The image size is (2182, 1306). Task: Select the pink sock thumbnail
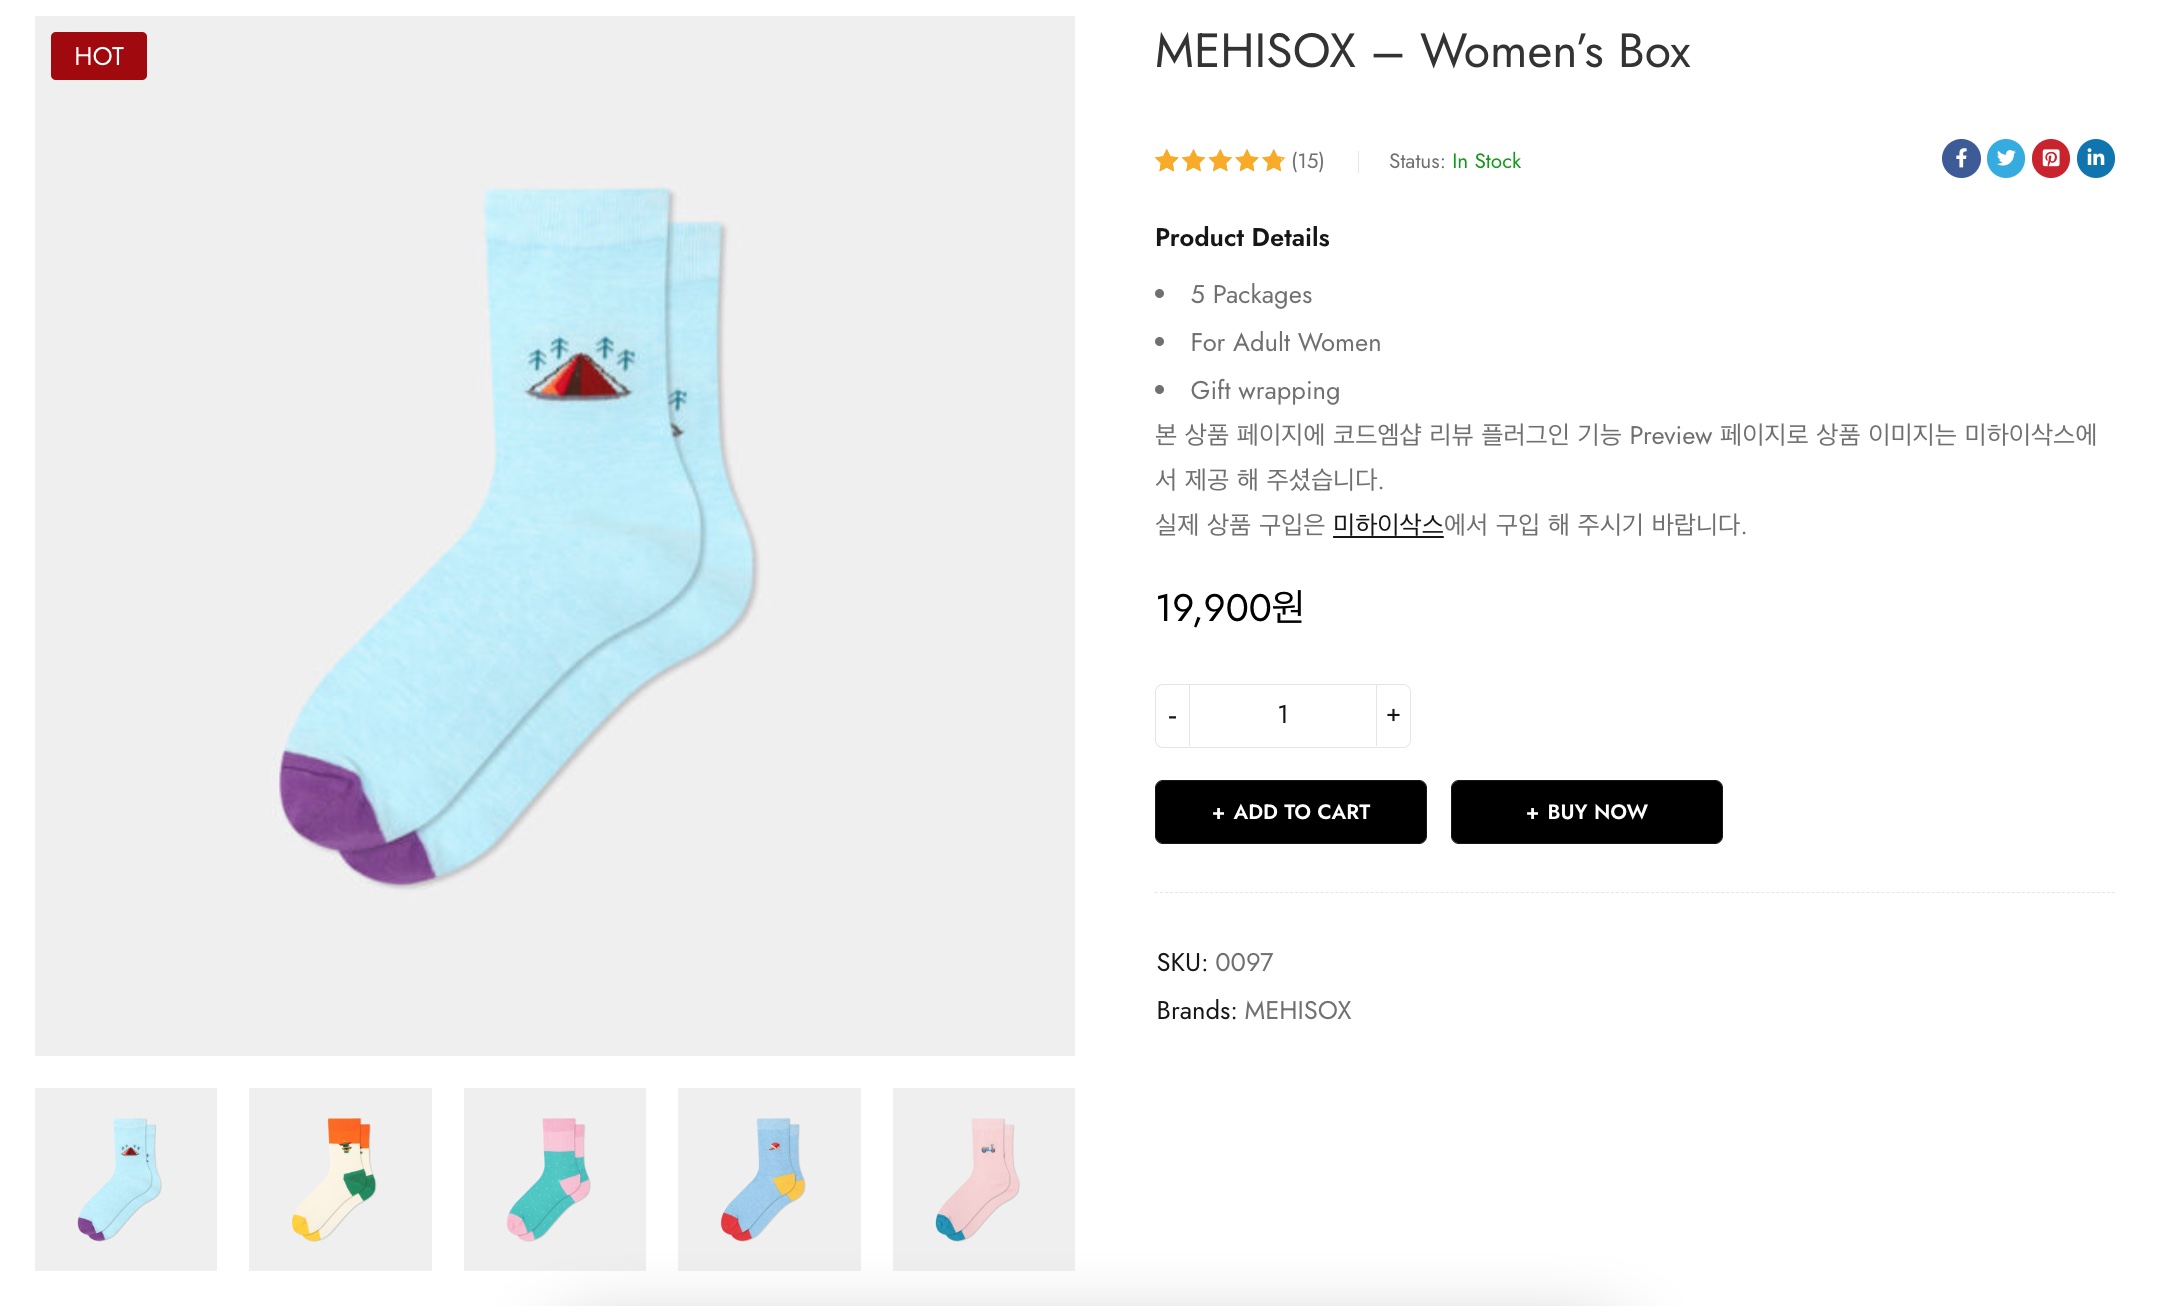click(983, 1179)
